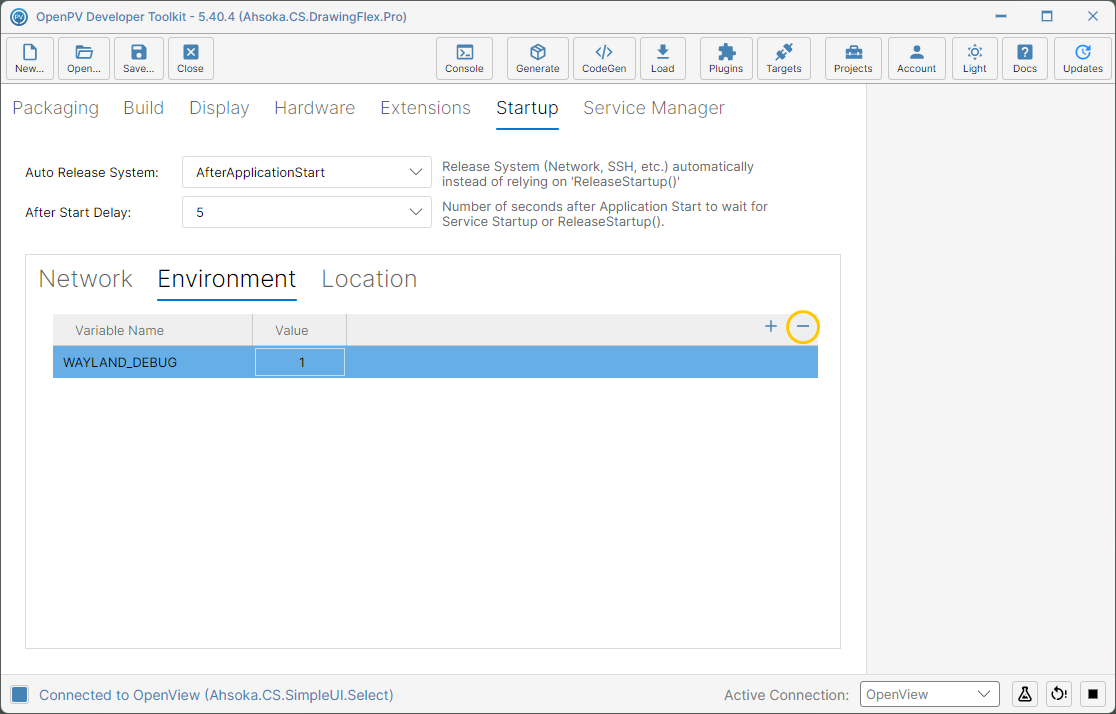Open the Location sub-tab
Screen dimensions: 1116x714
(x=369, y=279)
